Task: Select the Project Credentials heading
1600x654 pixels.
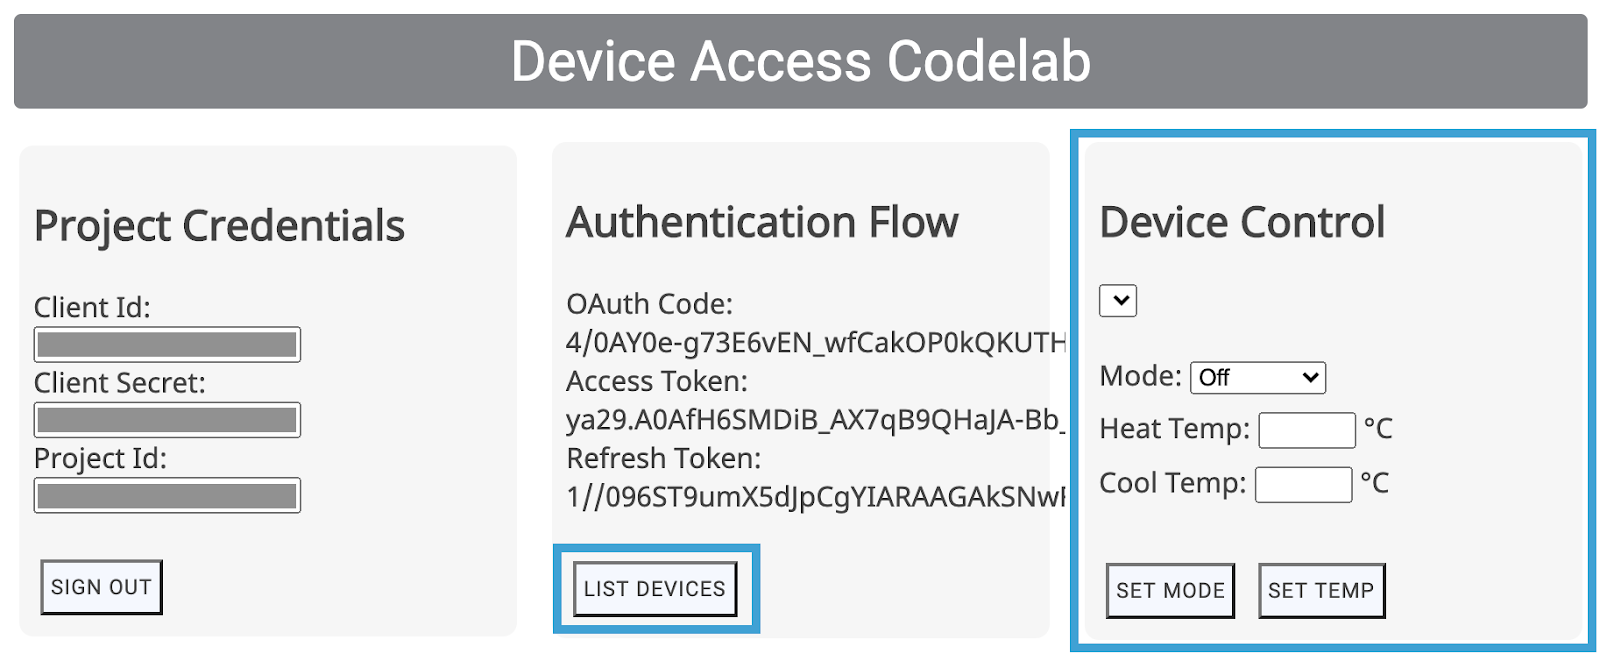Action: point(219,226)
